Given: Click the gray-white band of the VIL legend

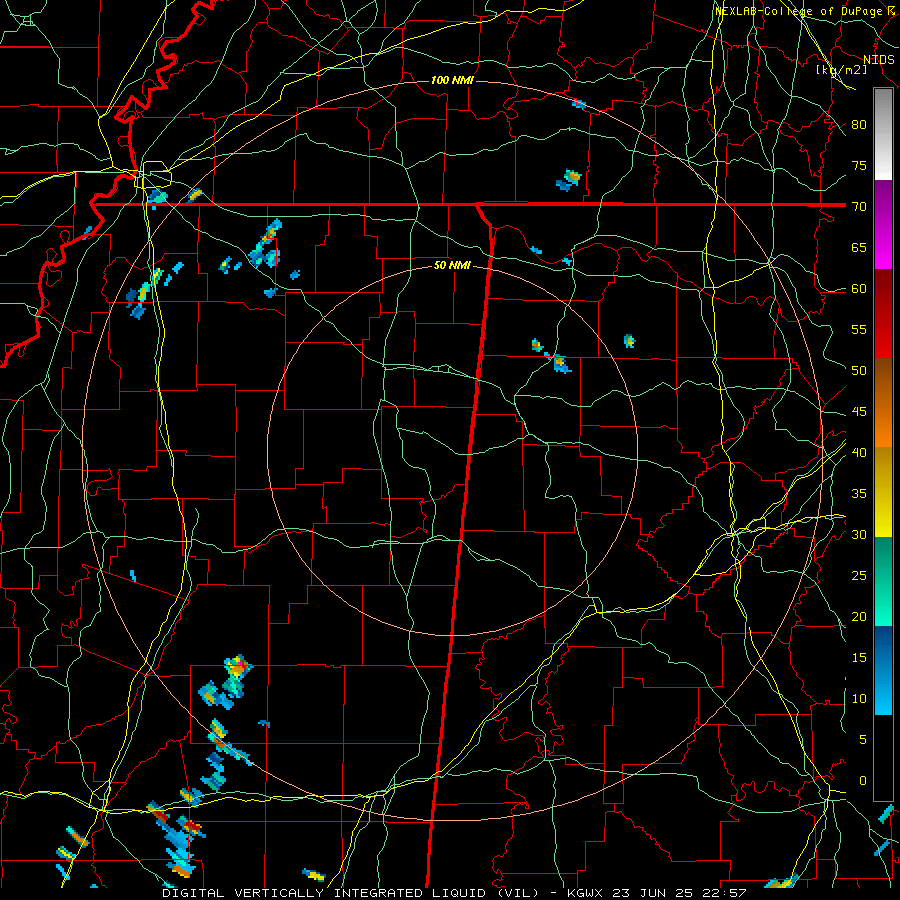Looking at the screenshot, I should click(883, 134).
